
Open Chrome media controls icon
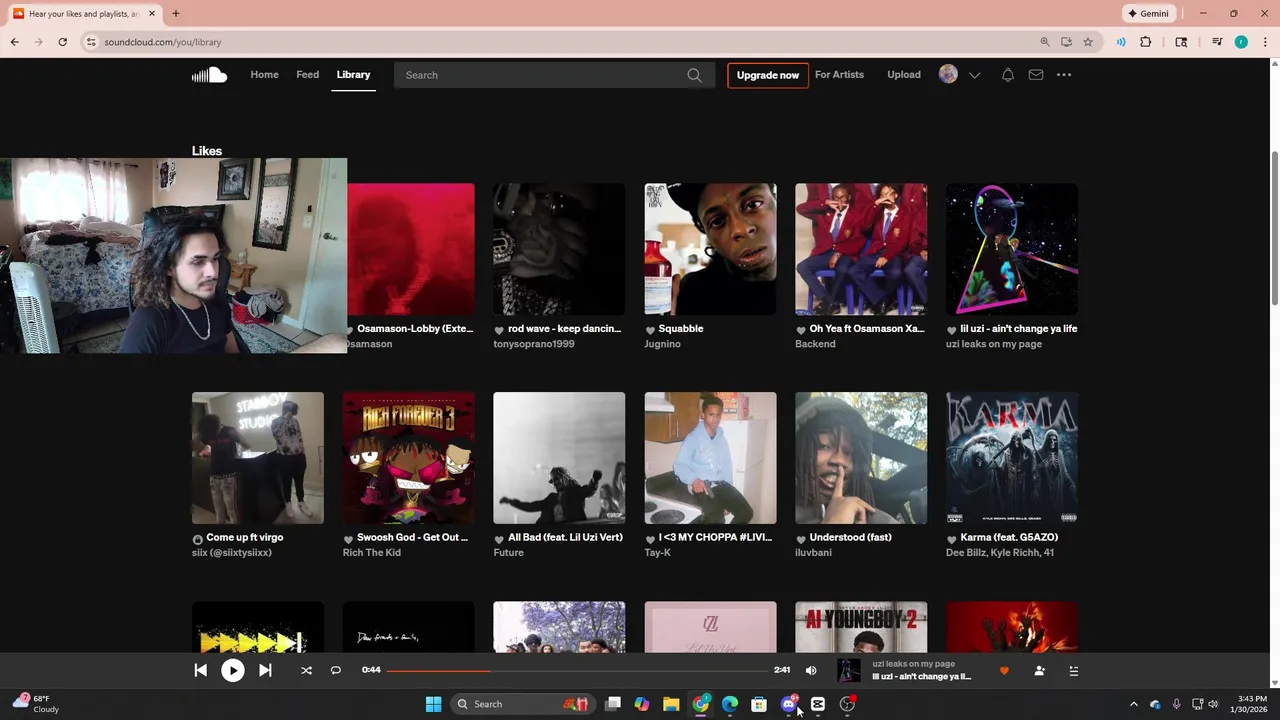(1217, 42)
